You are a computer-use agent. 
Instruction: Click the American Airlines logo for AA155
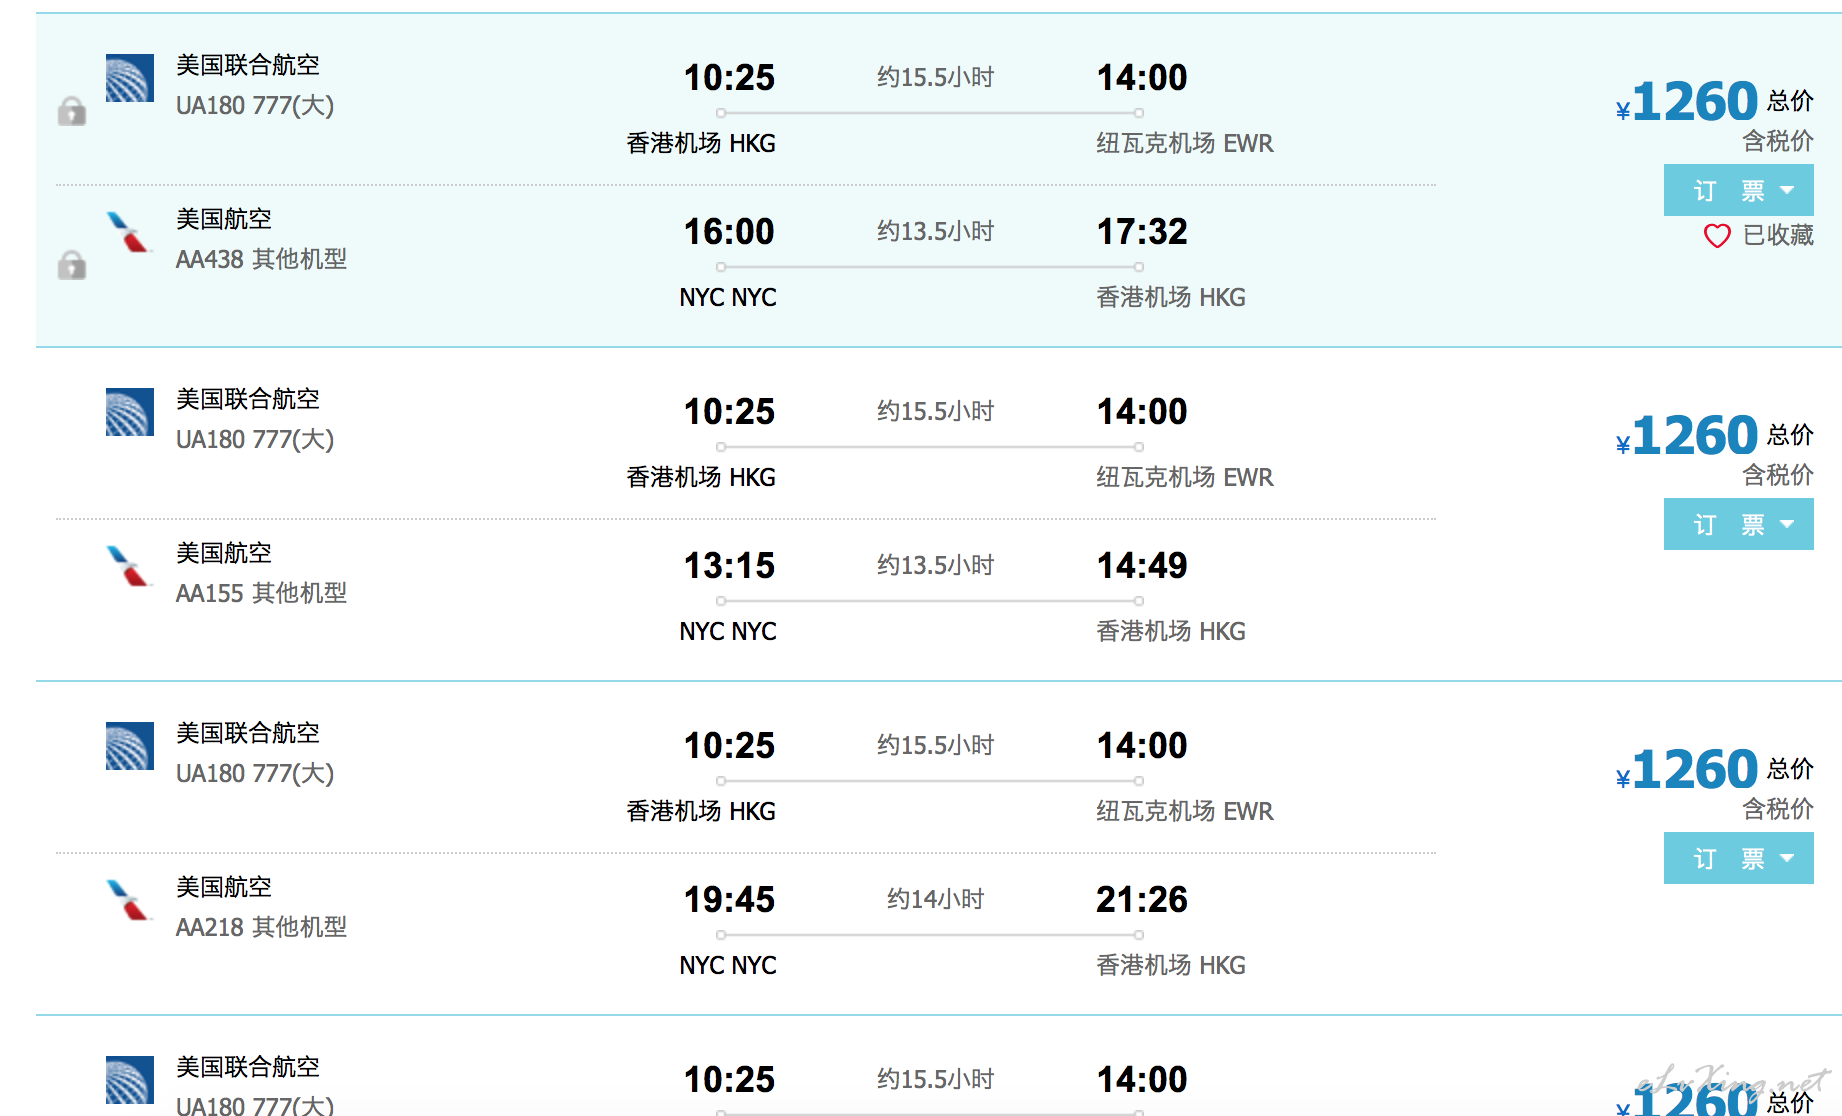[x=130, y=566]
